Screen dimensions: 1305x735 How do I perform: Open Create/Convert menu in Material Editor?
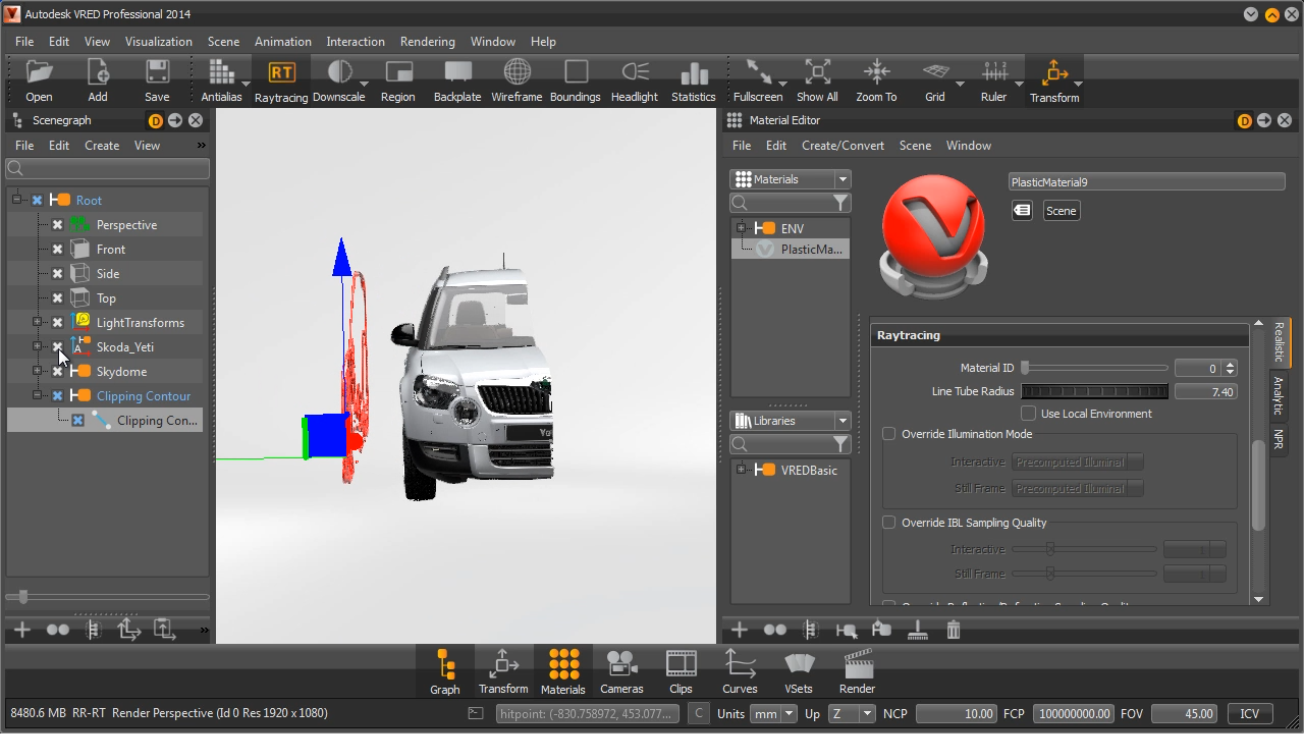[x=843, y=146]
